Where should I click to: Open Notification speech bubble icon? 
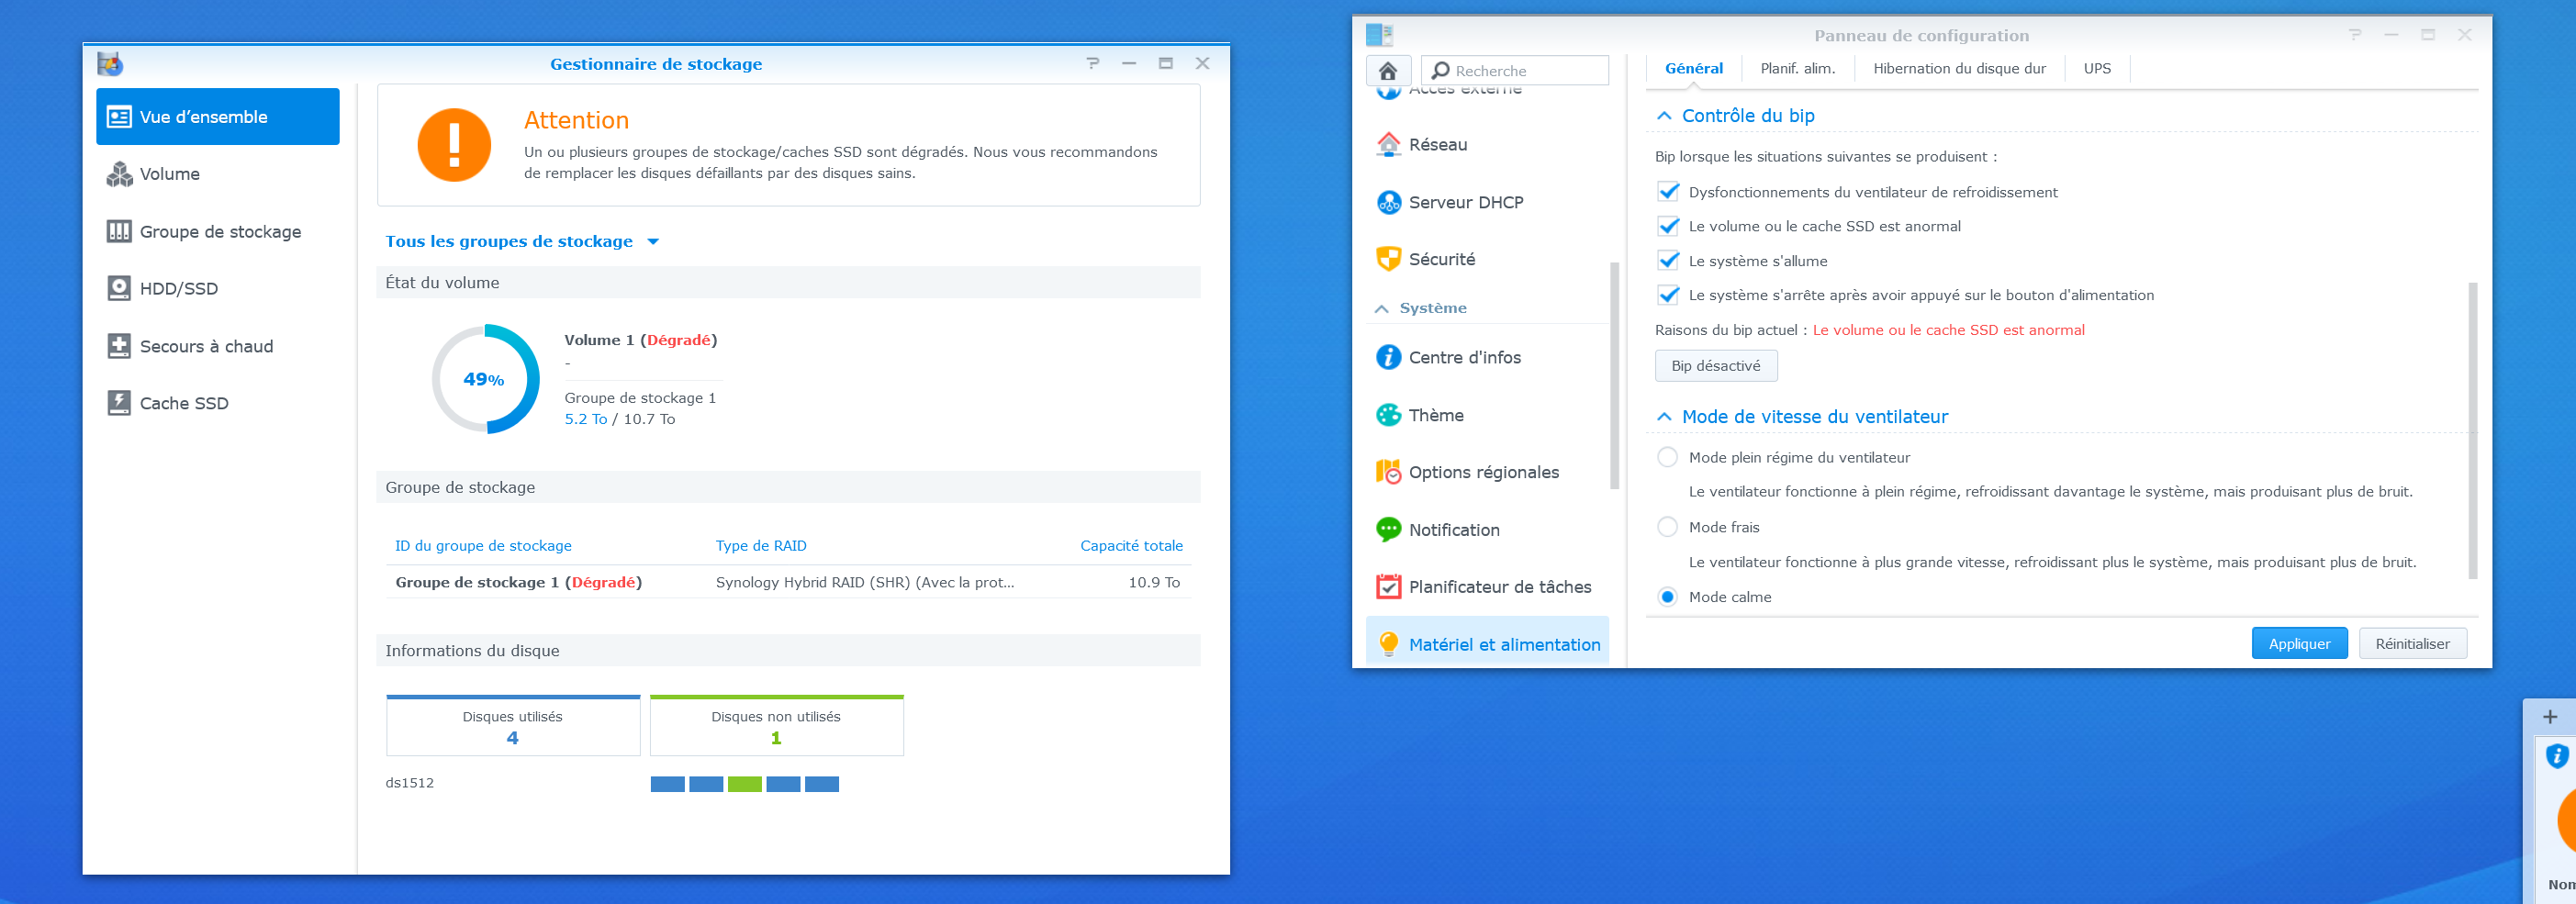pos(1388,530)
